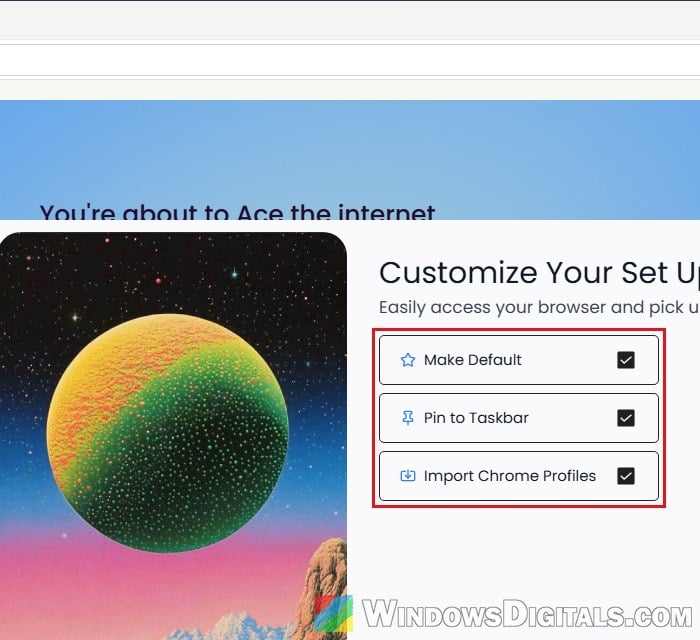Uncheck the Import Chrome Profiles checkbox
The width and height of the screenshot is (700, 640).
[625, 476]
